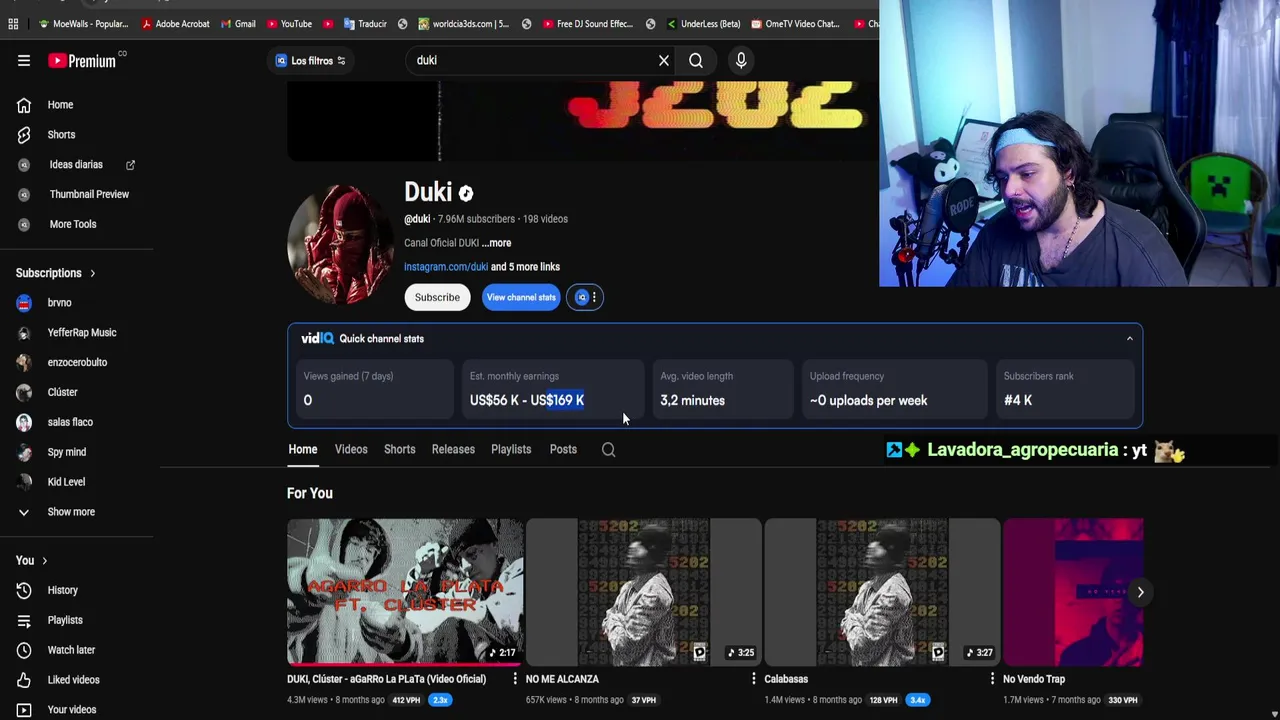Select Home channel tab
This screenshot has height=720, width=1280.
click(x=303, y=449)
